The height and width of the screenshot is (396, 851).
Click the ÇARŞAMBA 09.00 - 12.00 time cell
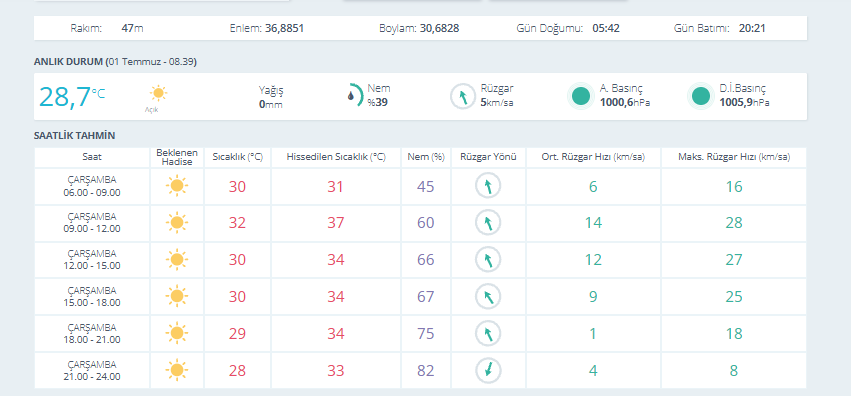point(92,223)
